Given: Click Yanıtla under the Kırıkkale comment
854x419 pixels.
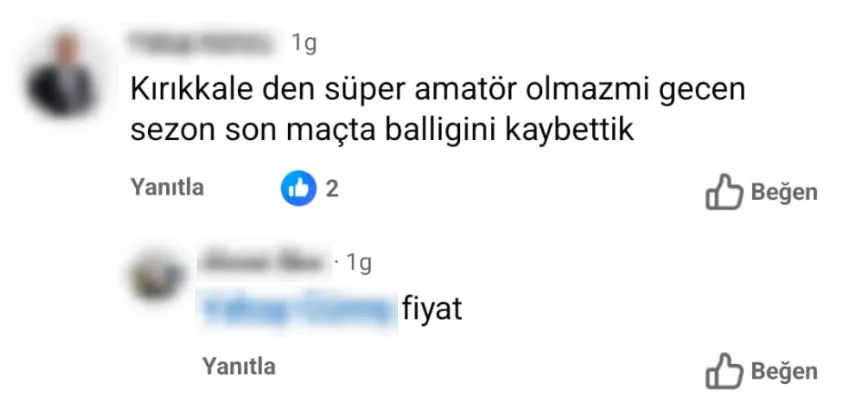Looking at the screenshot, I should (167, 187).
